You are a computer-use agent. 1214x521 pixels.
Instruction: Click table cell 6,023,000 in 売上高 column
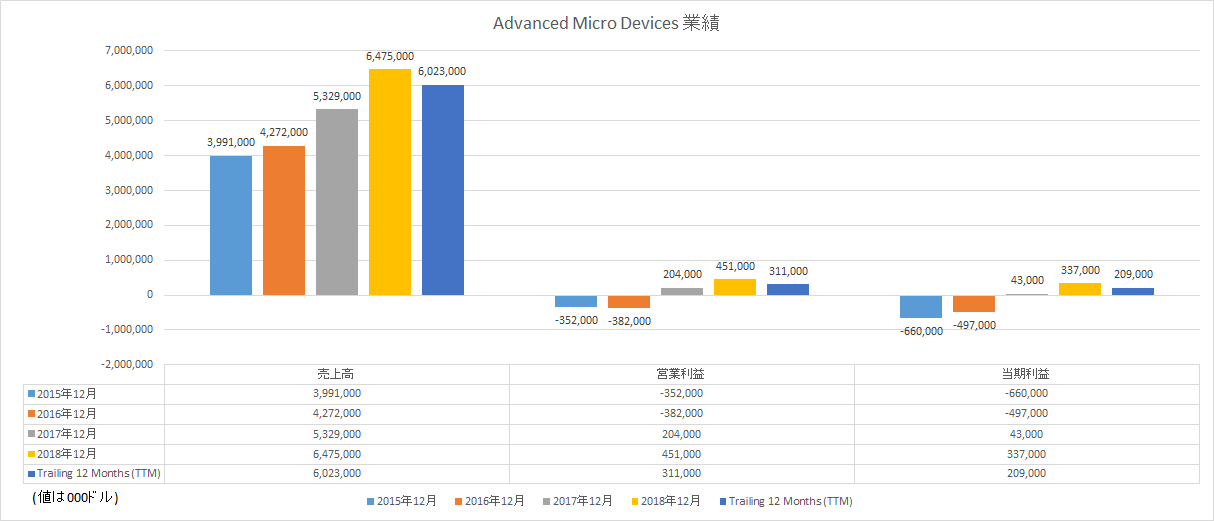point(337,474)
